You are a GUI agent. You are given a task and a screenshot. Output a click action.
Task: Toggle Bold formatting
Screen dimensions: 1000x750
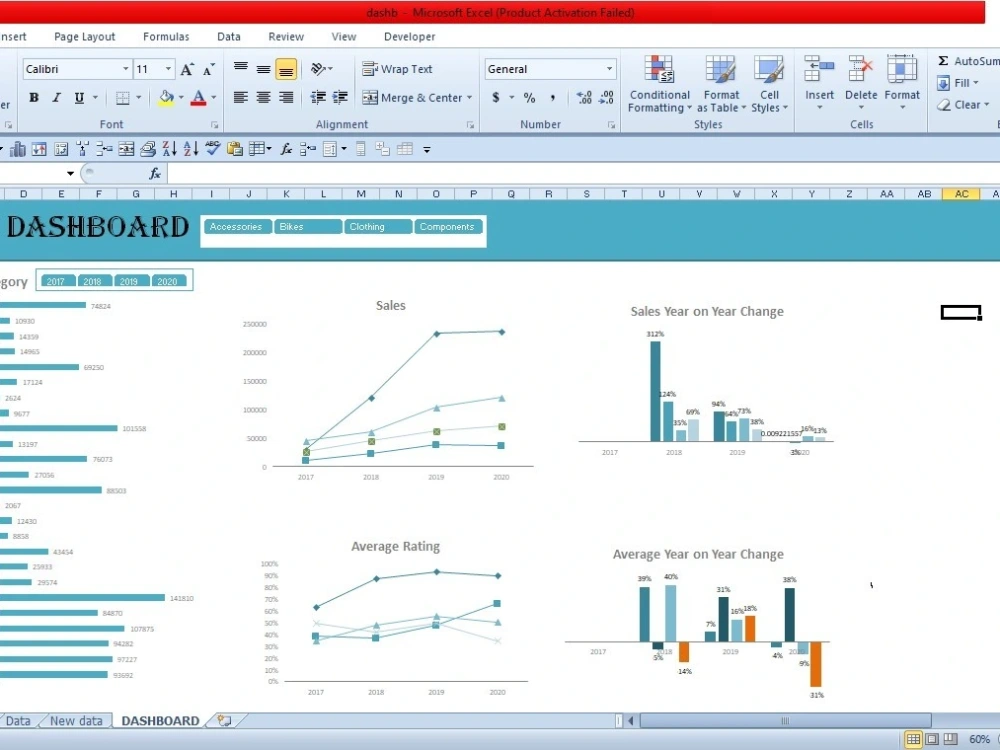tap(34, 98)
